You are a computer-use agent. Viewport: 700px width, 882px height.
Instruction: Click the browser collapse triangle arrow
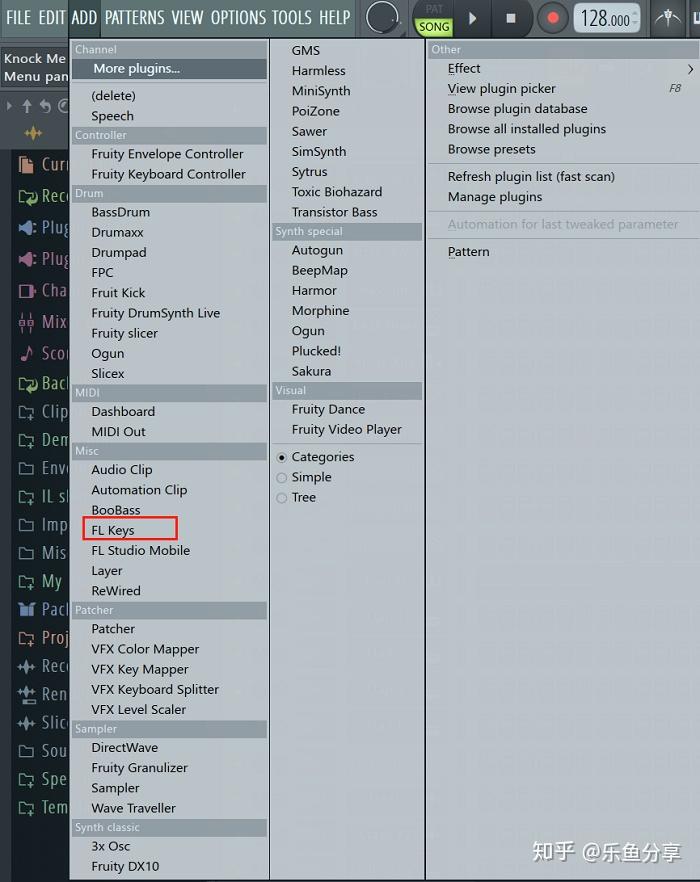click(10, 106)
